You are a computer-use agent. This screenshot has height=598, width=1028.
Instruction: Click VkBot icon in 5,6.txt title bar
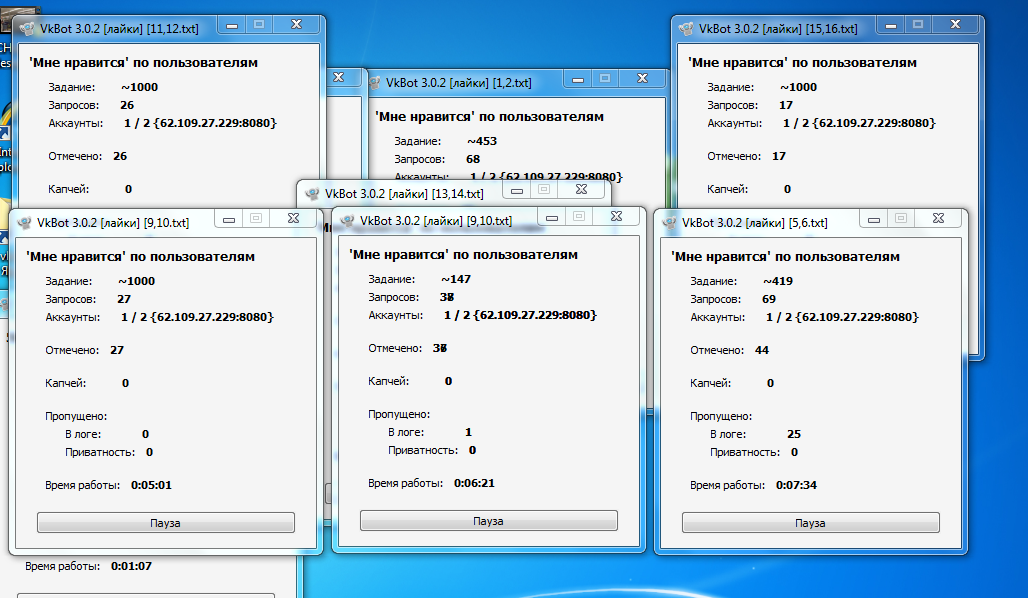[669, 223]
